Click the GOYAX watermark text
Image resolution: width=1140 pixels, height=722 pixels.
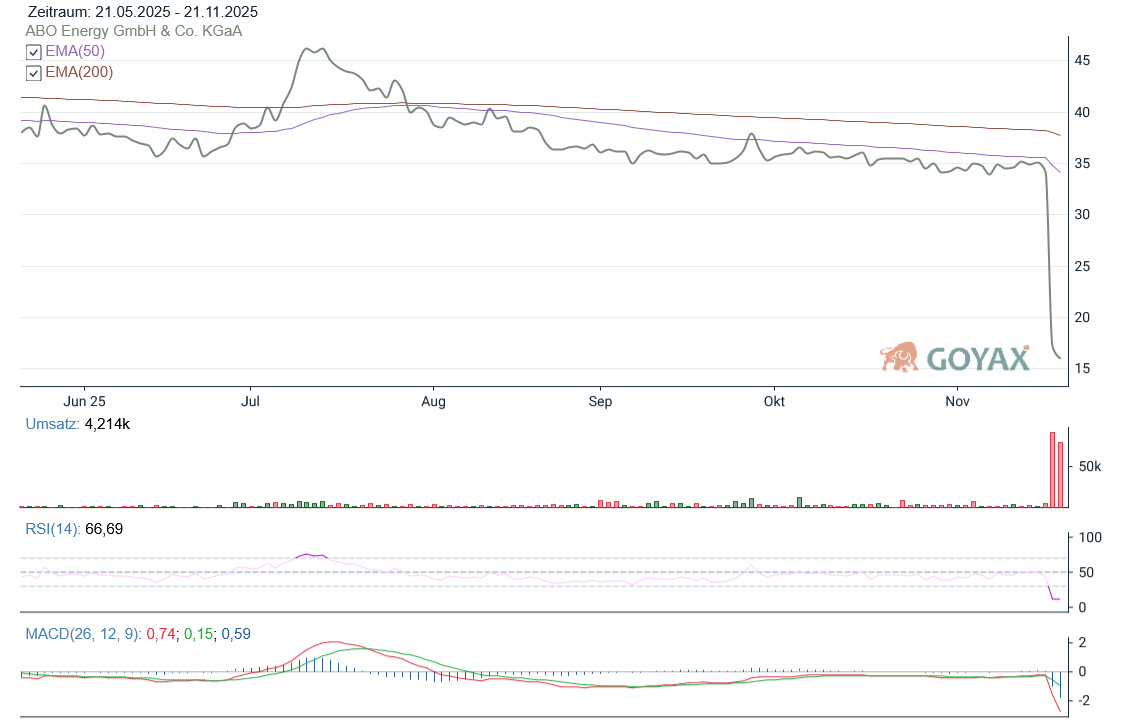[978, 358]
